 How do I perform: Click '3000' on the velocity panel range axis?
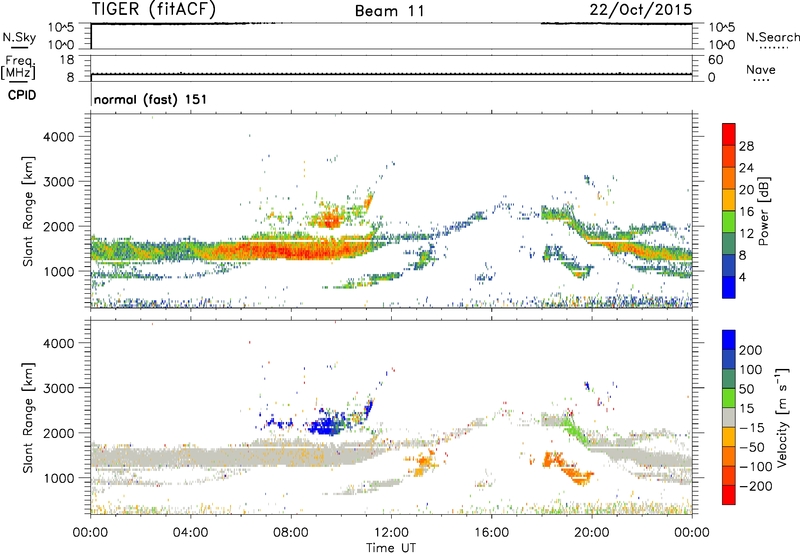point(59,388)
